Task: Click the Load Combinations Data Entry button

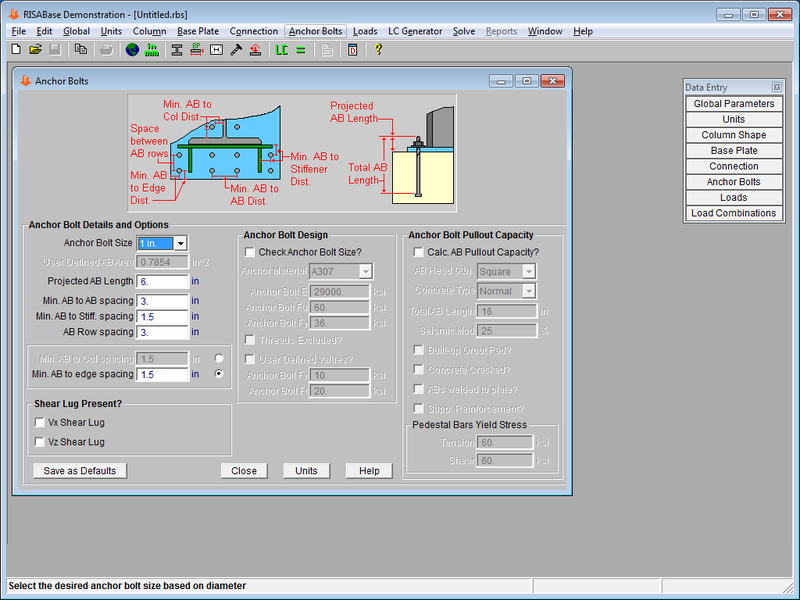Action: click(x=733, y=213)
